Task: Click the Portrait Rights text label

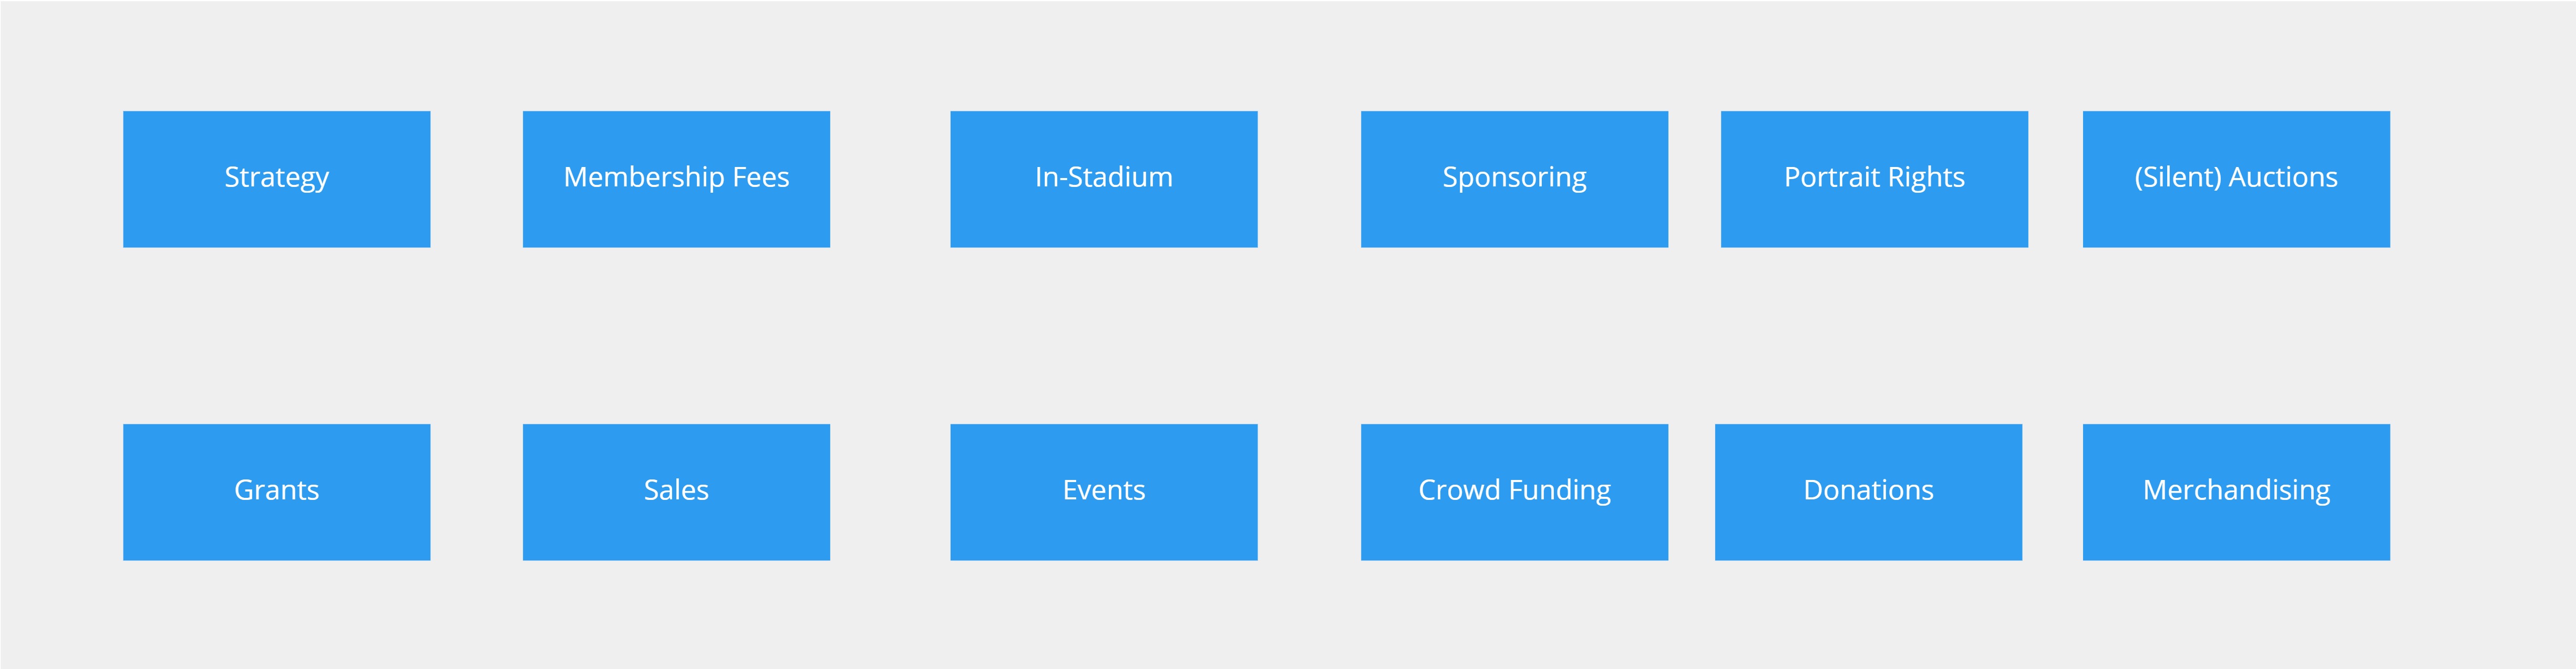Action: point(1874,178)
